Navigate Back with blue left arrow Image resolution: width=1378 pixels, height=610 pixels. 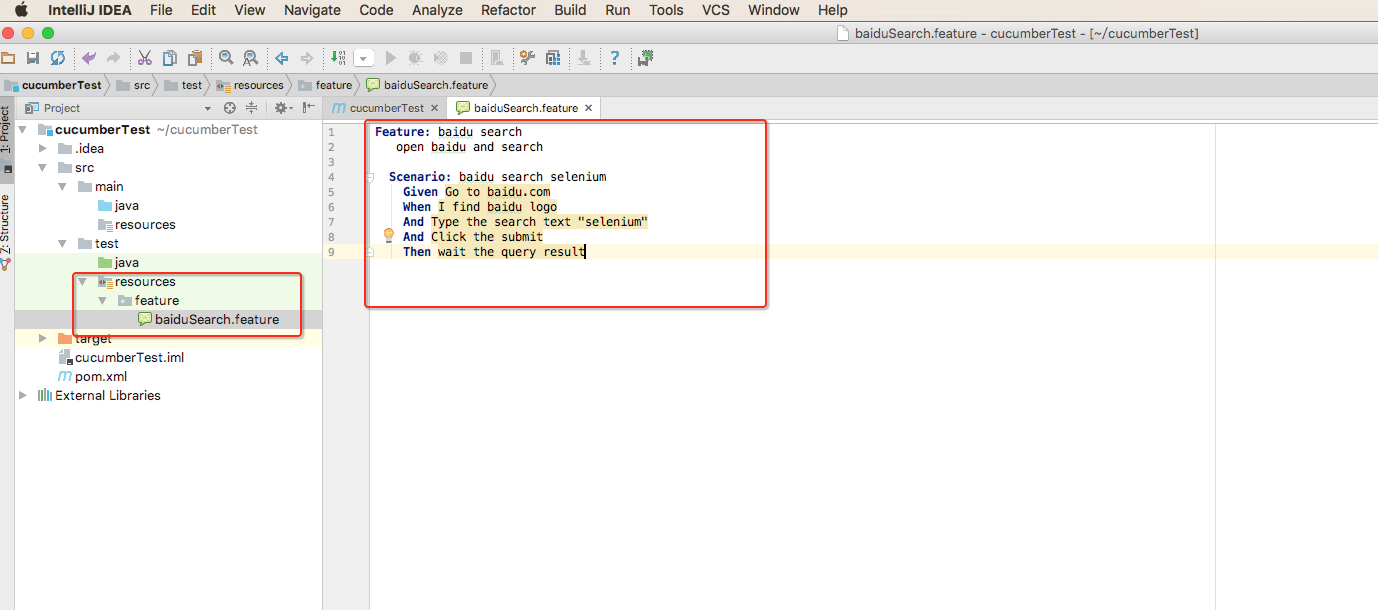tap(282, 58)
